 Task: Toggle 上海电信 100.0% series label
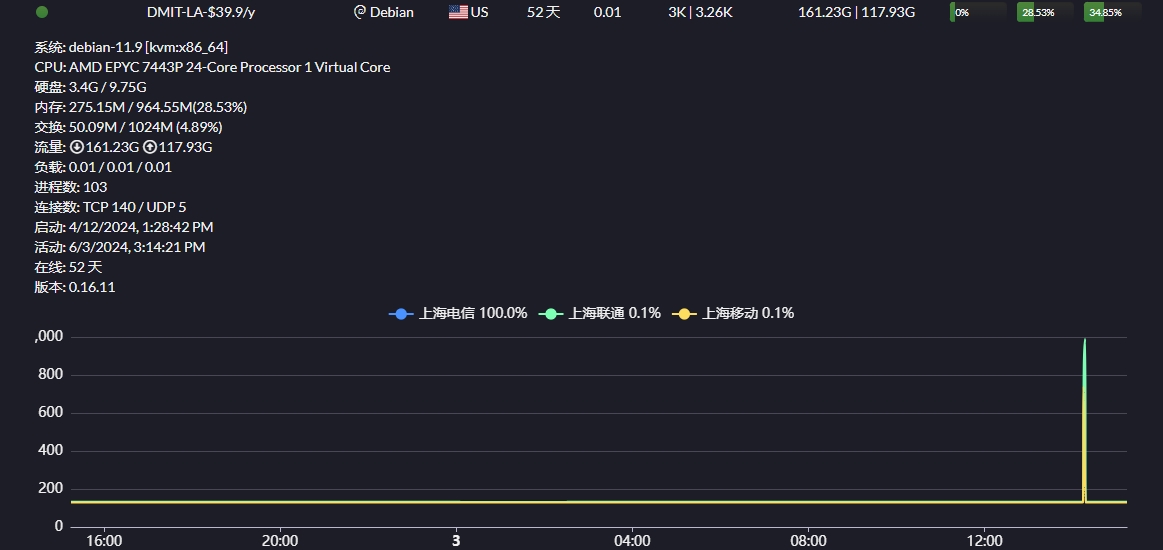(x=473, y=313)
